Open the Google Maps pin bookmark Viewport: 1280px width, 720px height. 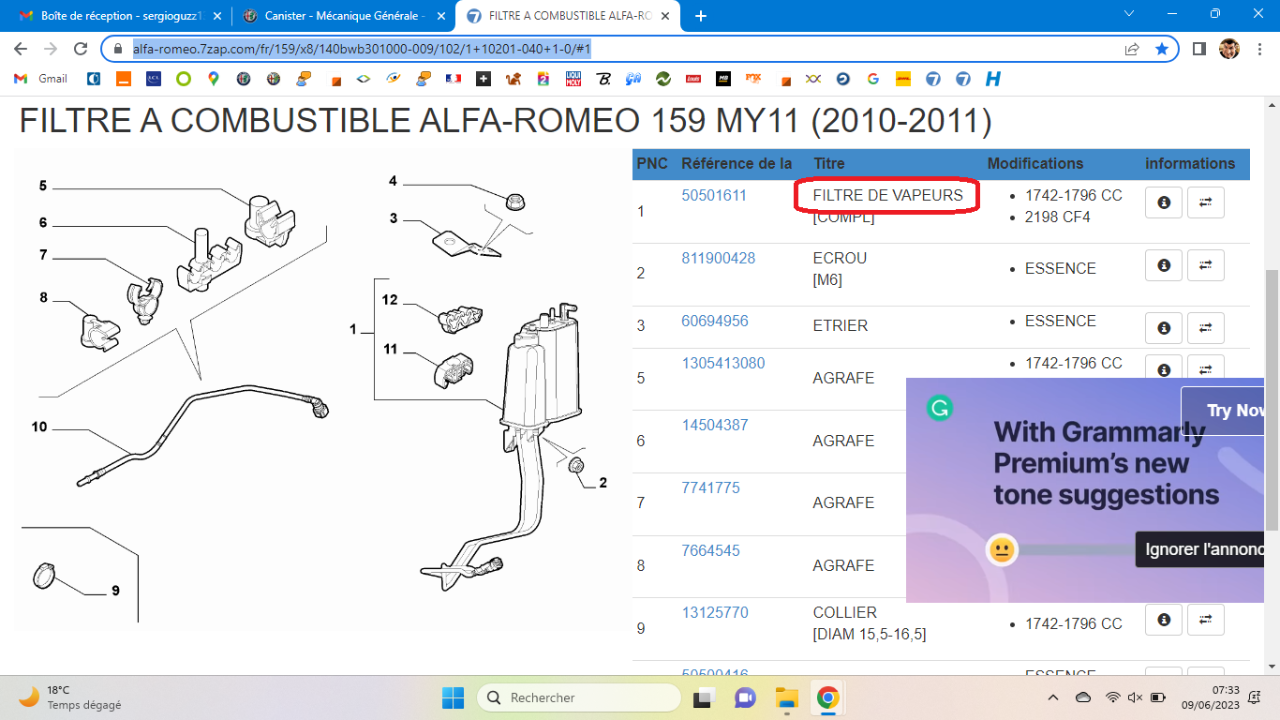click(x=213, y=78)
